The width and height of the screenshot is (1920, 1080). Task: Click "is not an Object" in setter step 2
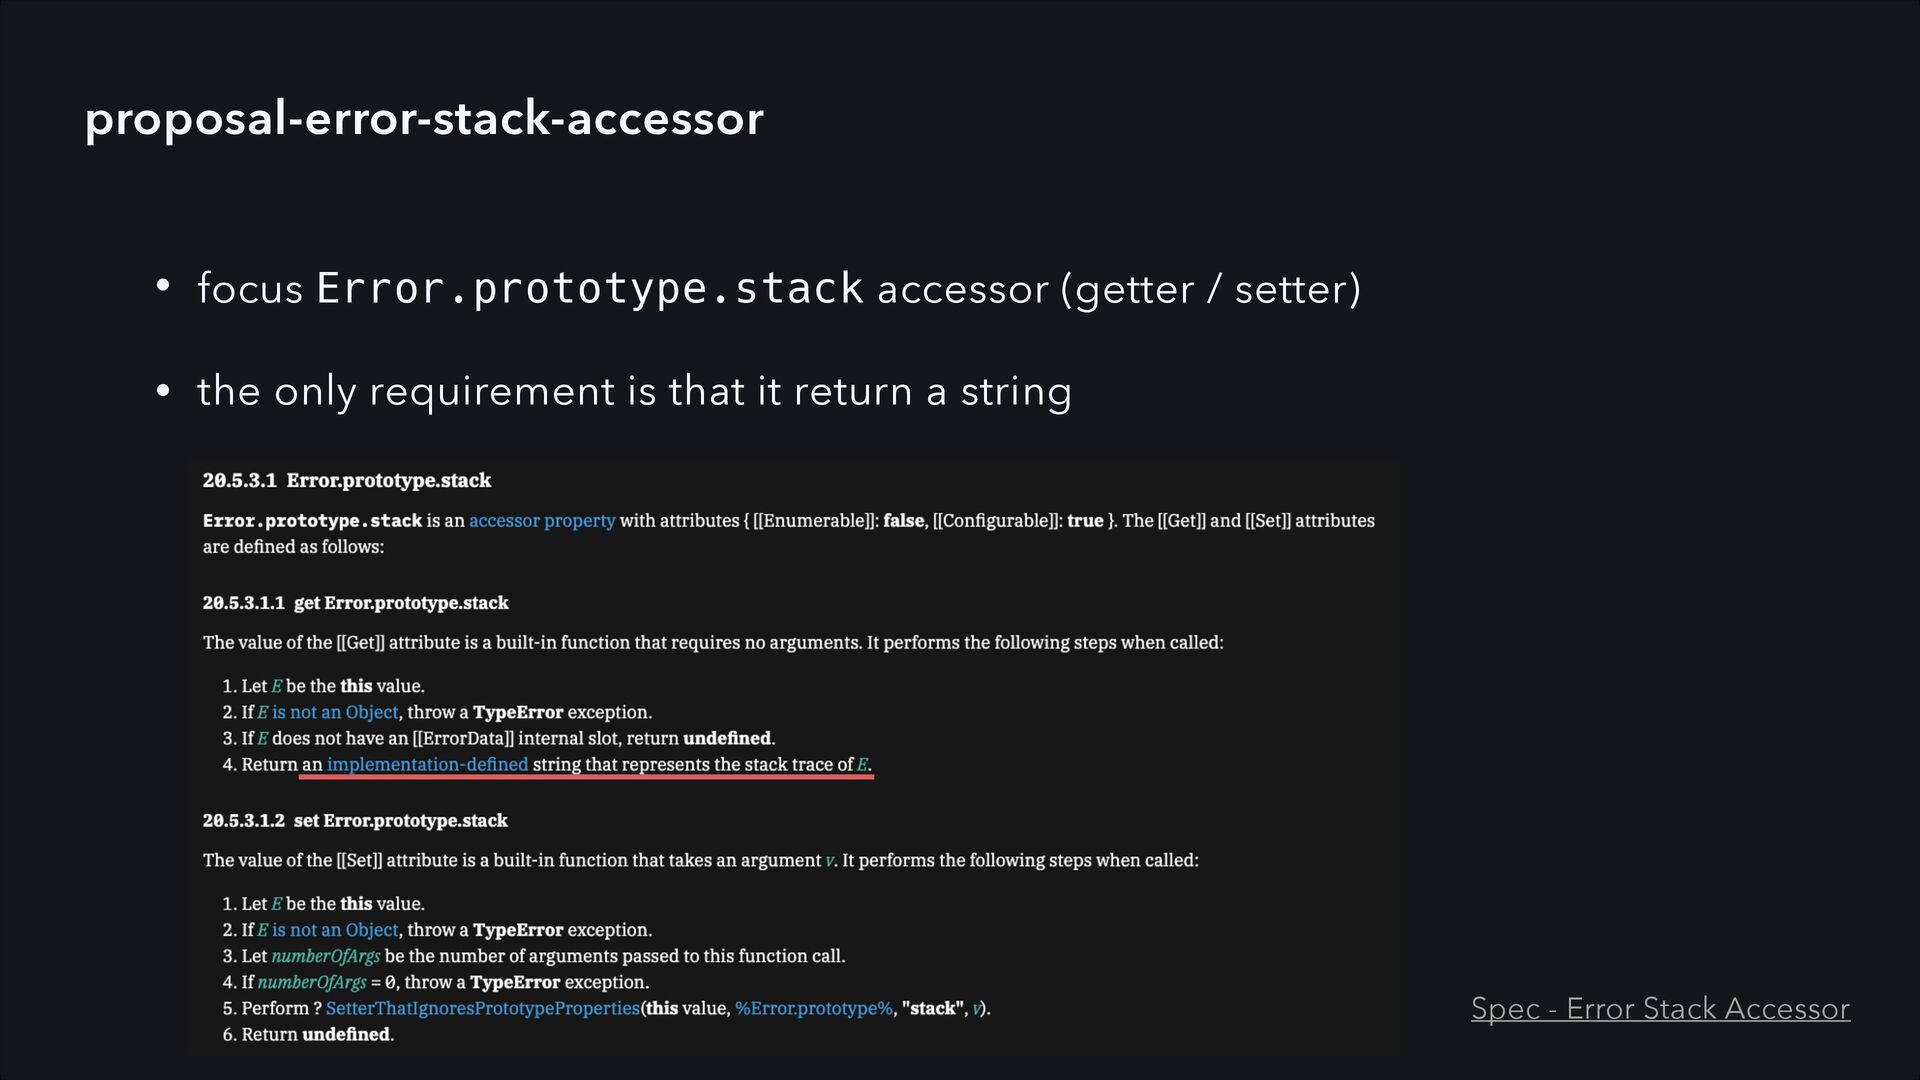335,930
